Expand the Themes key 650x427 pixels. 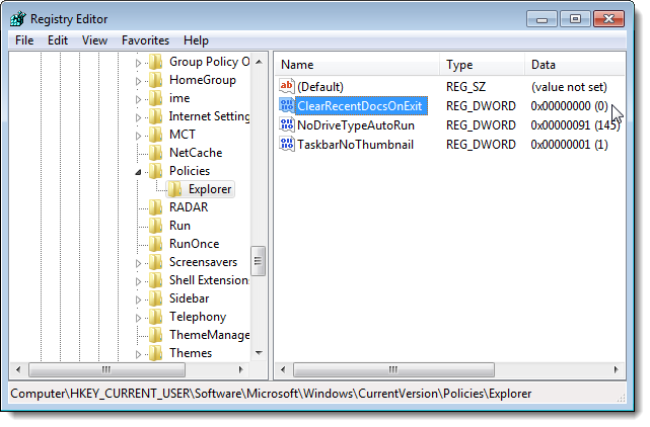coord(138,354)
